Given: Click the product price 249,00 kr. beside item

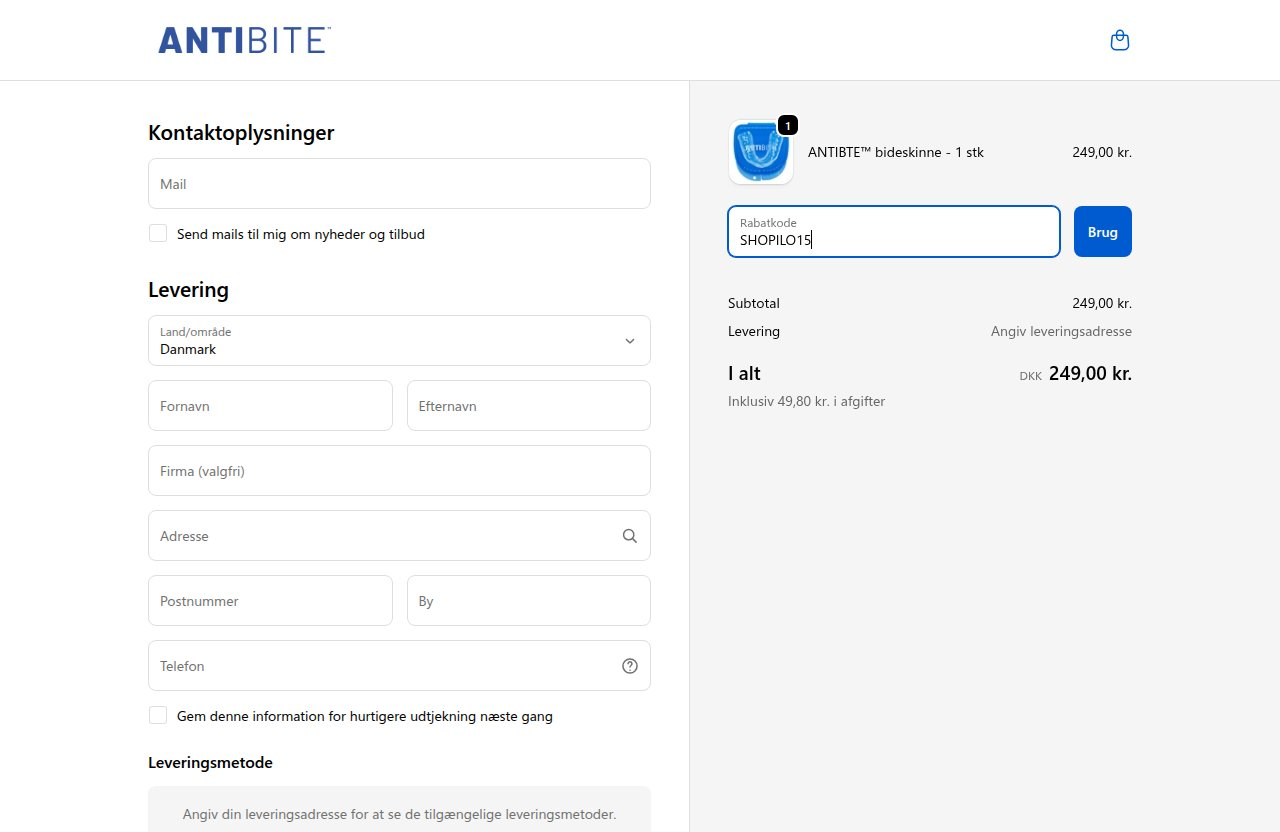Looking at the screenshot, I should tap(1102, 153).
